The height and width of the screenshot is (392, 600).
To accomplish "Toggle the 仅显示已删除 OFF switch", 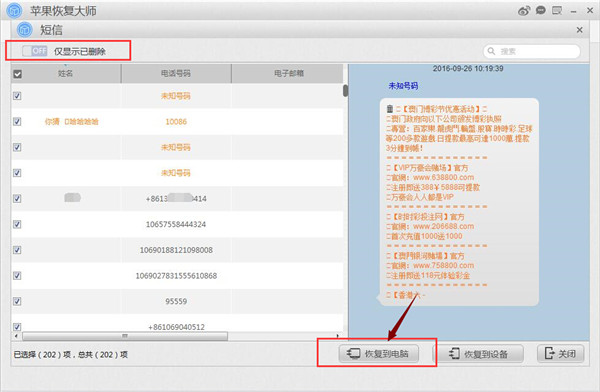I will 34,51.
